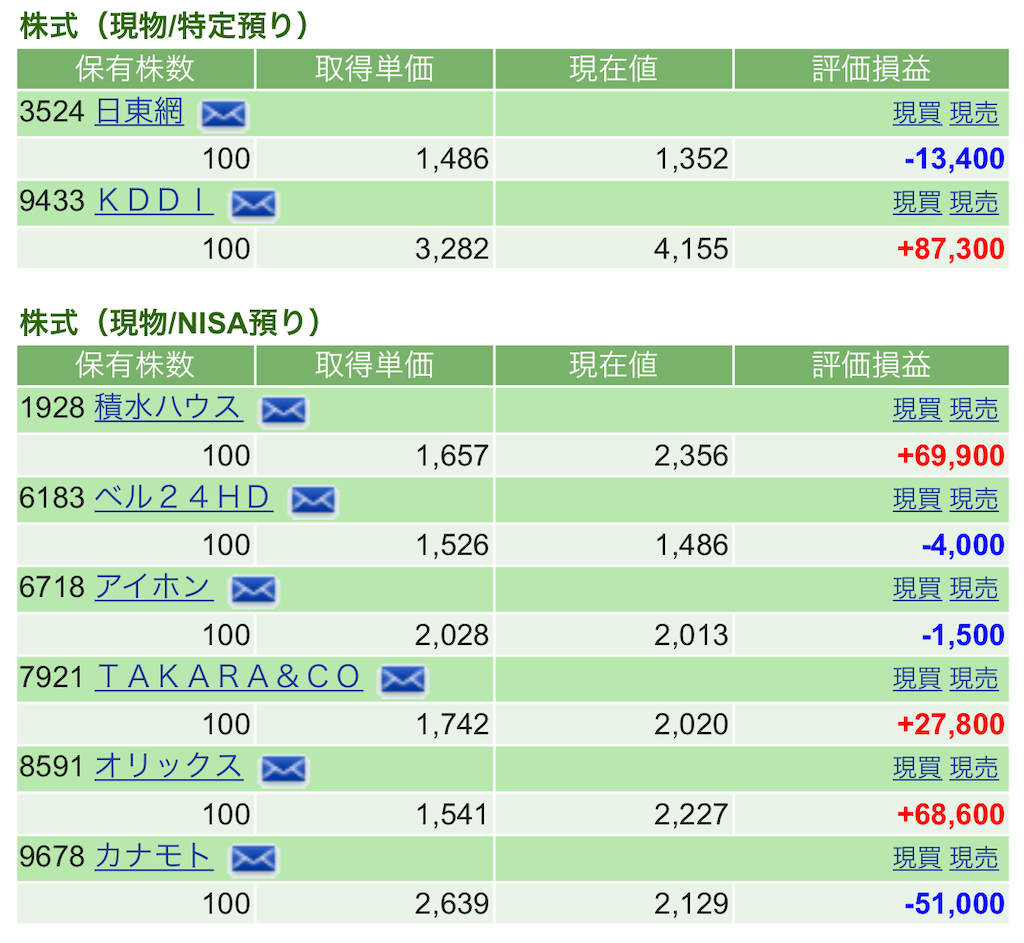
Task: Open the envelope icon for ベル24HD
Action: point(313,501)
